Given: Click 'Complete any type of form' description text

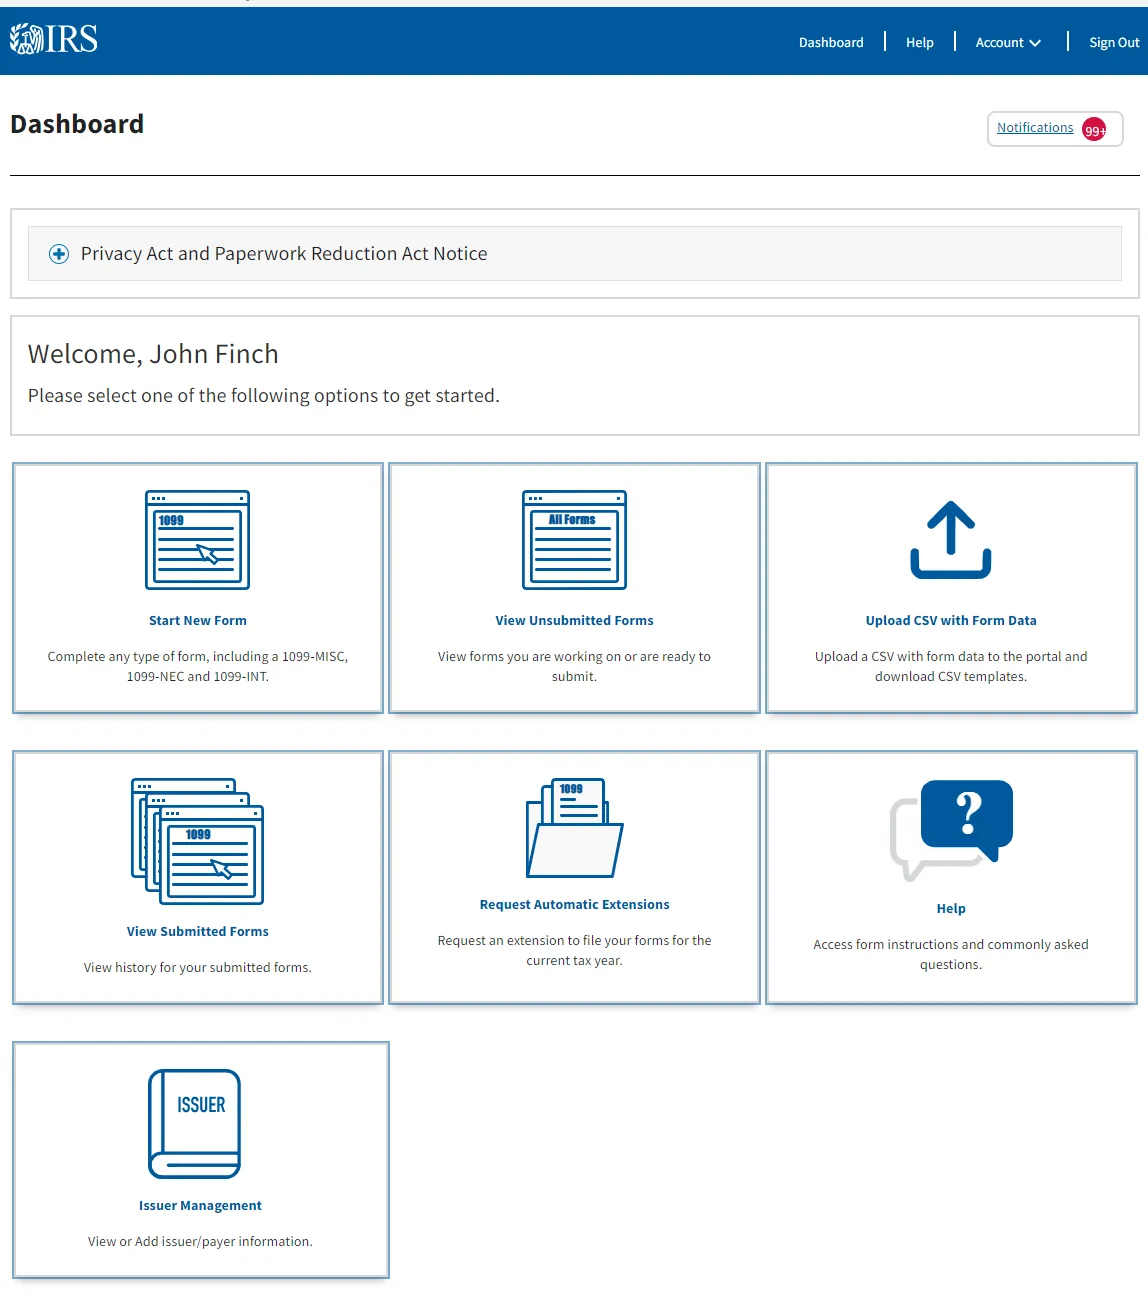Looking at the screenshot, I should (197, 666).
